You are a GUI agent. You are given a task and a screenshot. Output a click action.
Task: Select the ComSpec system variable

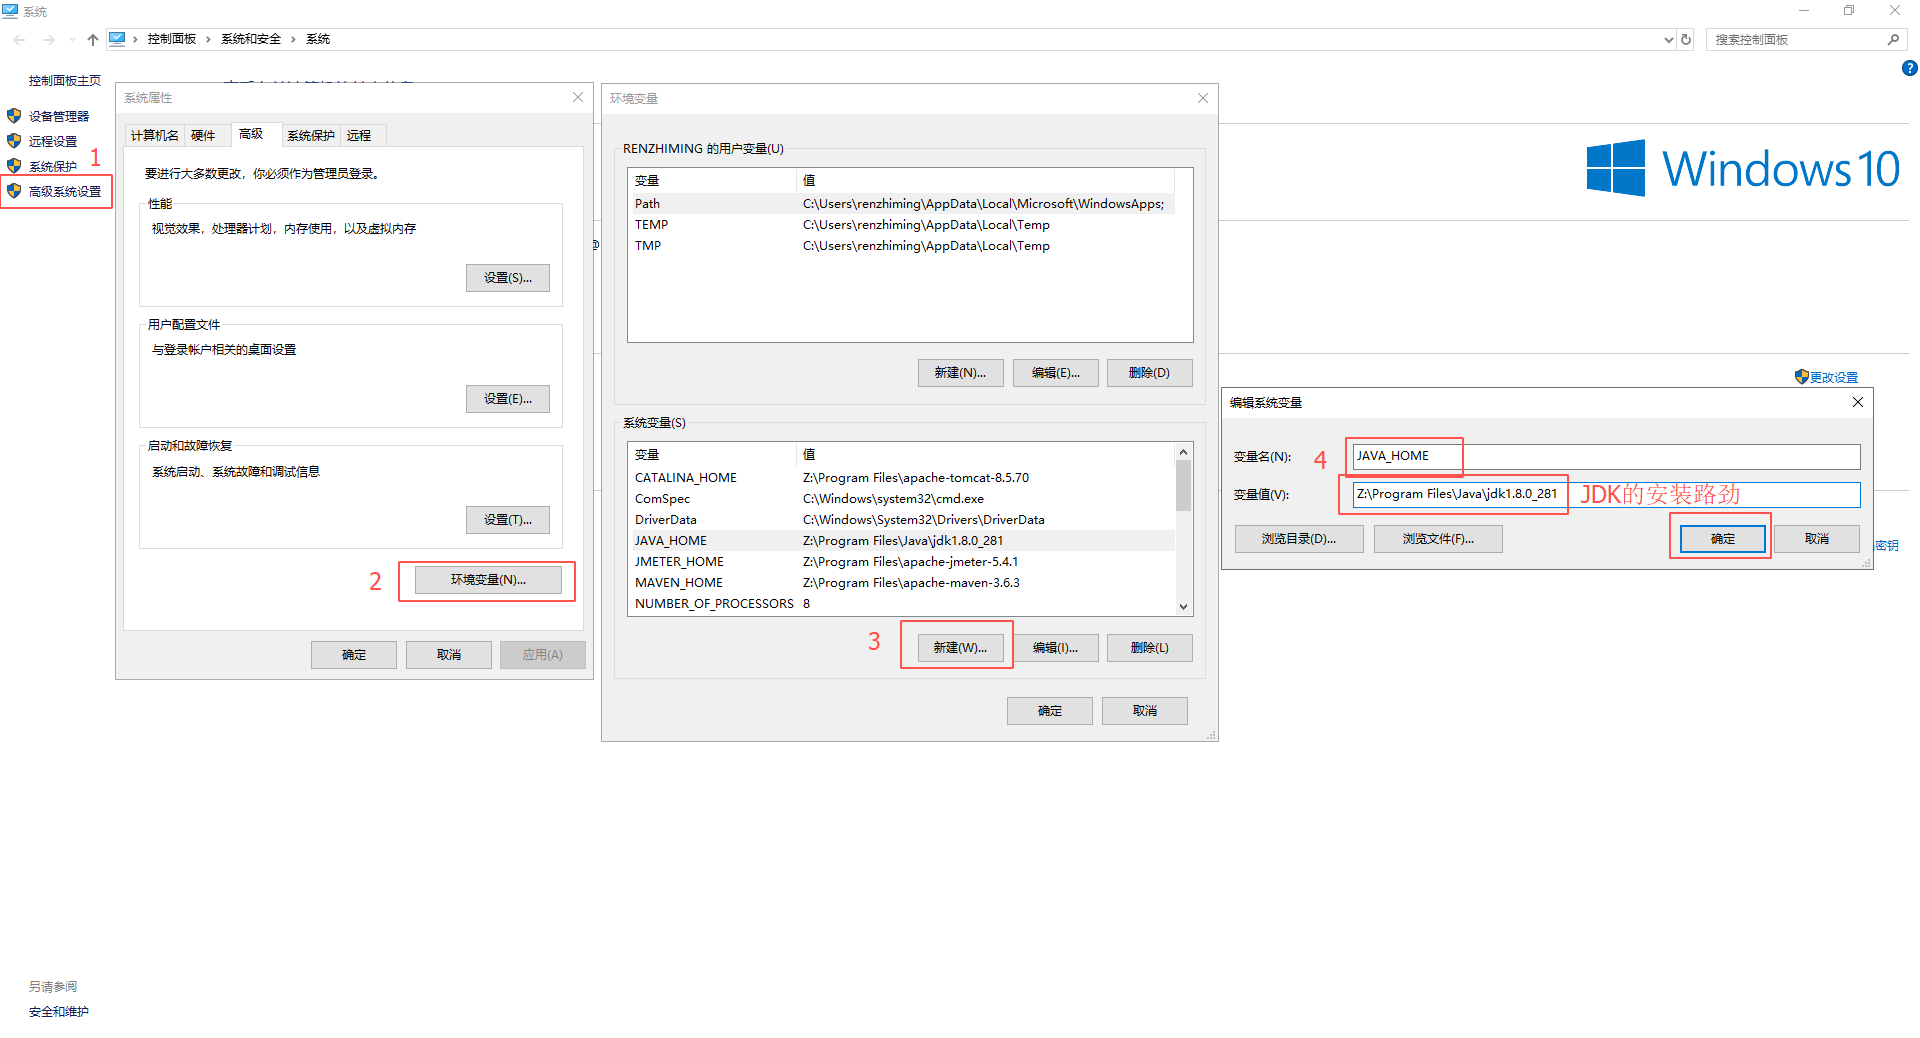click(902, 499)
